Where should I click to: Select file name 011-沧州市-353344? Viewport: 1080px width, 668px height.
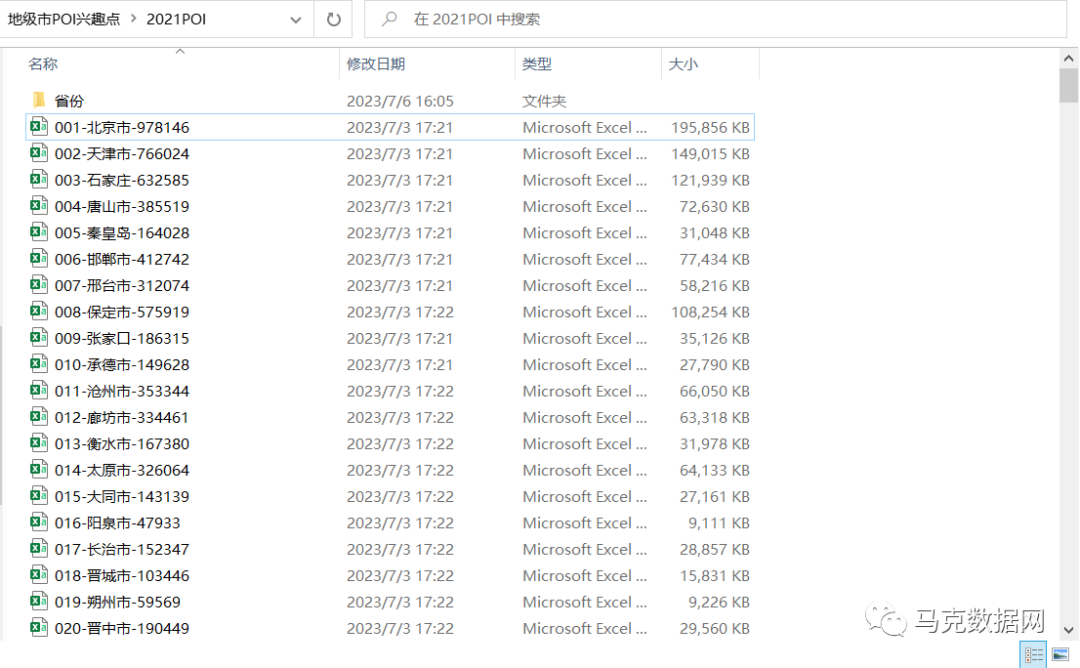pos(122,391)
